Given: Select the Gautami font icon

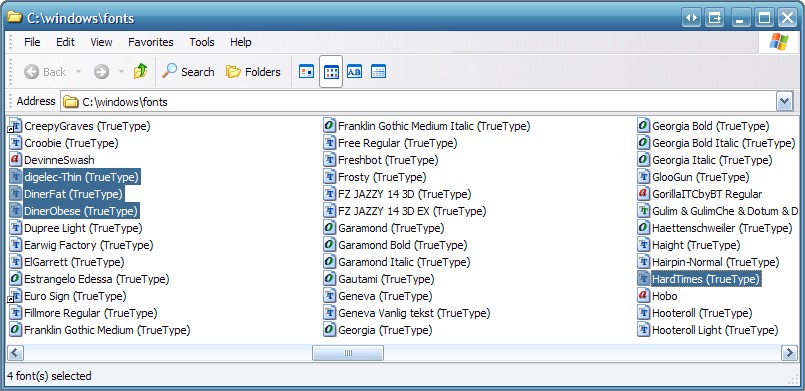Looking at the screenshot, I should (x=330, y=279).
